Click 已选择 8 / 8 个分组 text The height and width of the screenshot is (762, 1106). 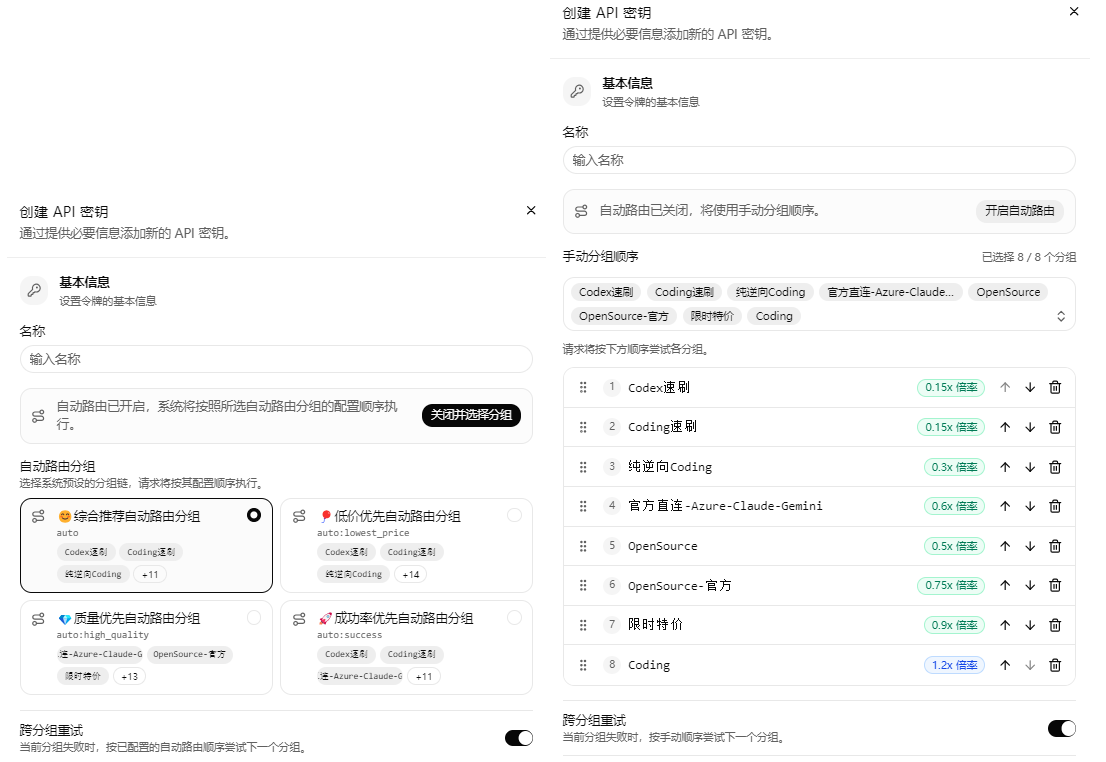1029,257
